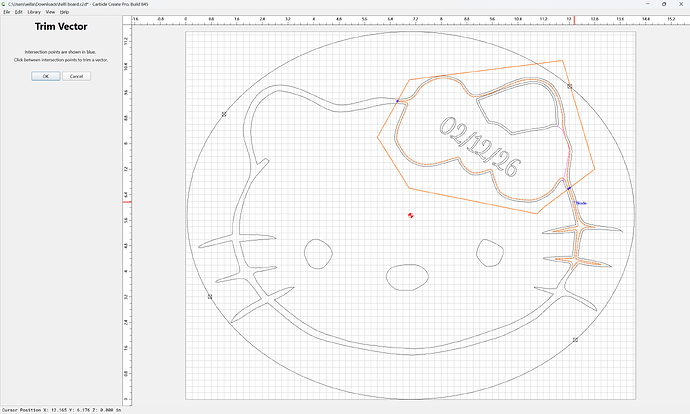
Task: Click the nose oval shape
Action: tap(407, 277)
